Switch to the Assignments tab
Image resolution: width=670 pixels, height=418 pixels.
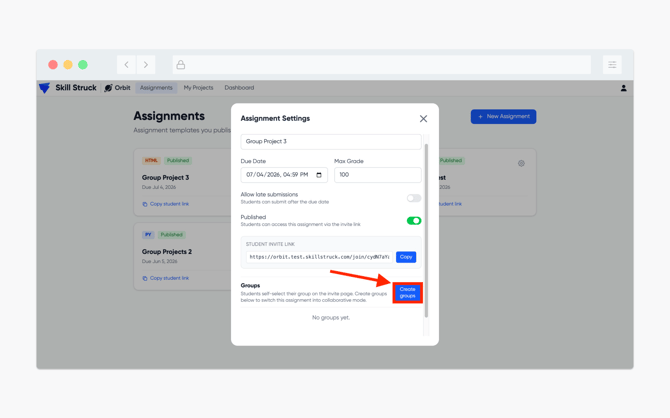pyautogui.click(x=156, y=88)
